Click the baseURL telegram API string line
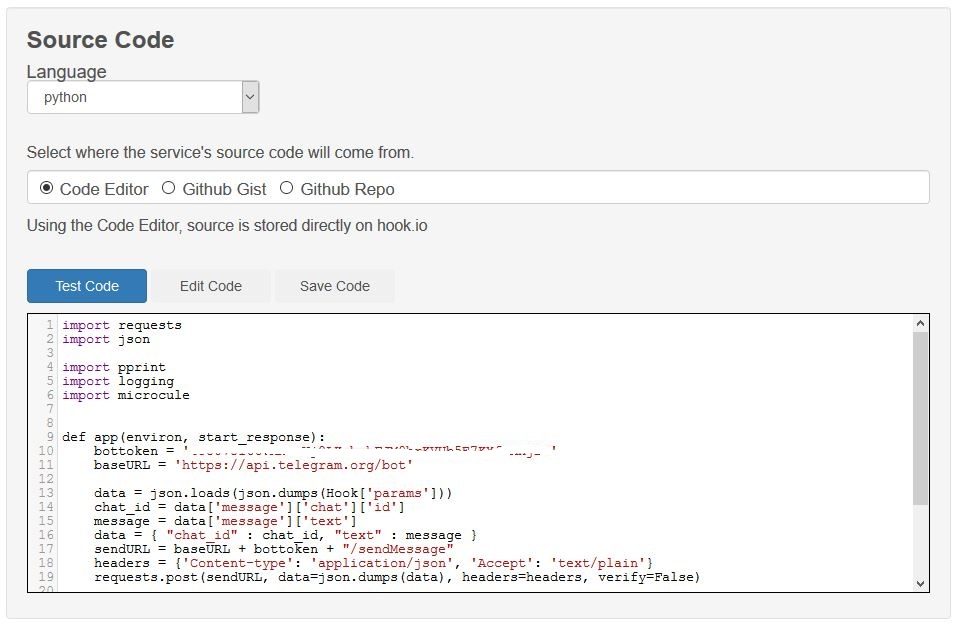The width and height of the screenshot is (958, 627). point(253,465)
